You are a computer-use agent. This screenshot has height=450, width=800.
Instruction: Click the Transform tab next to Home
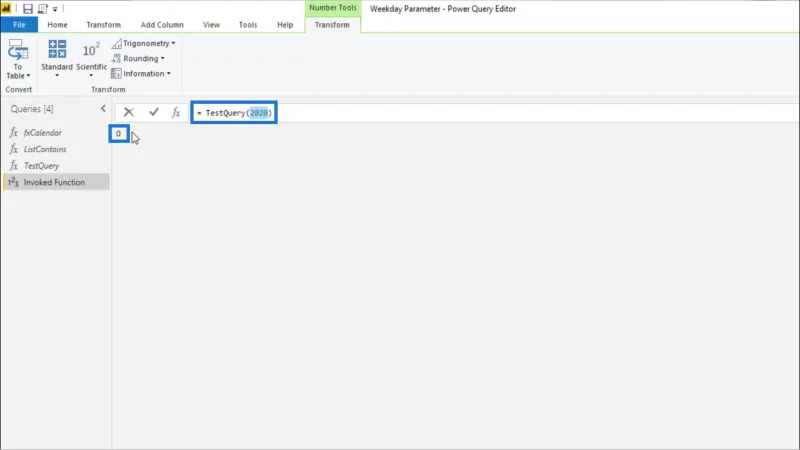tap(104, 24)
